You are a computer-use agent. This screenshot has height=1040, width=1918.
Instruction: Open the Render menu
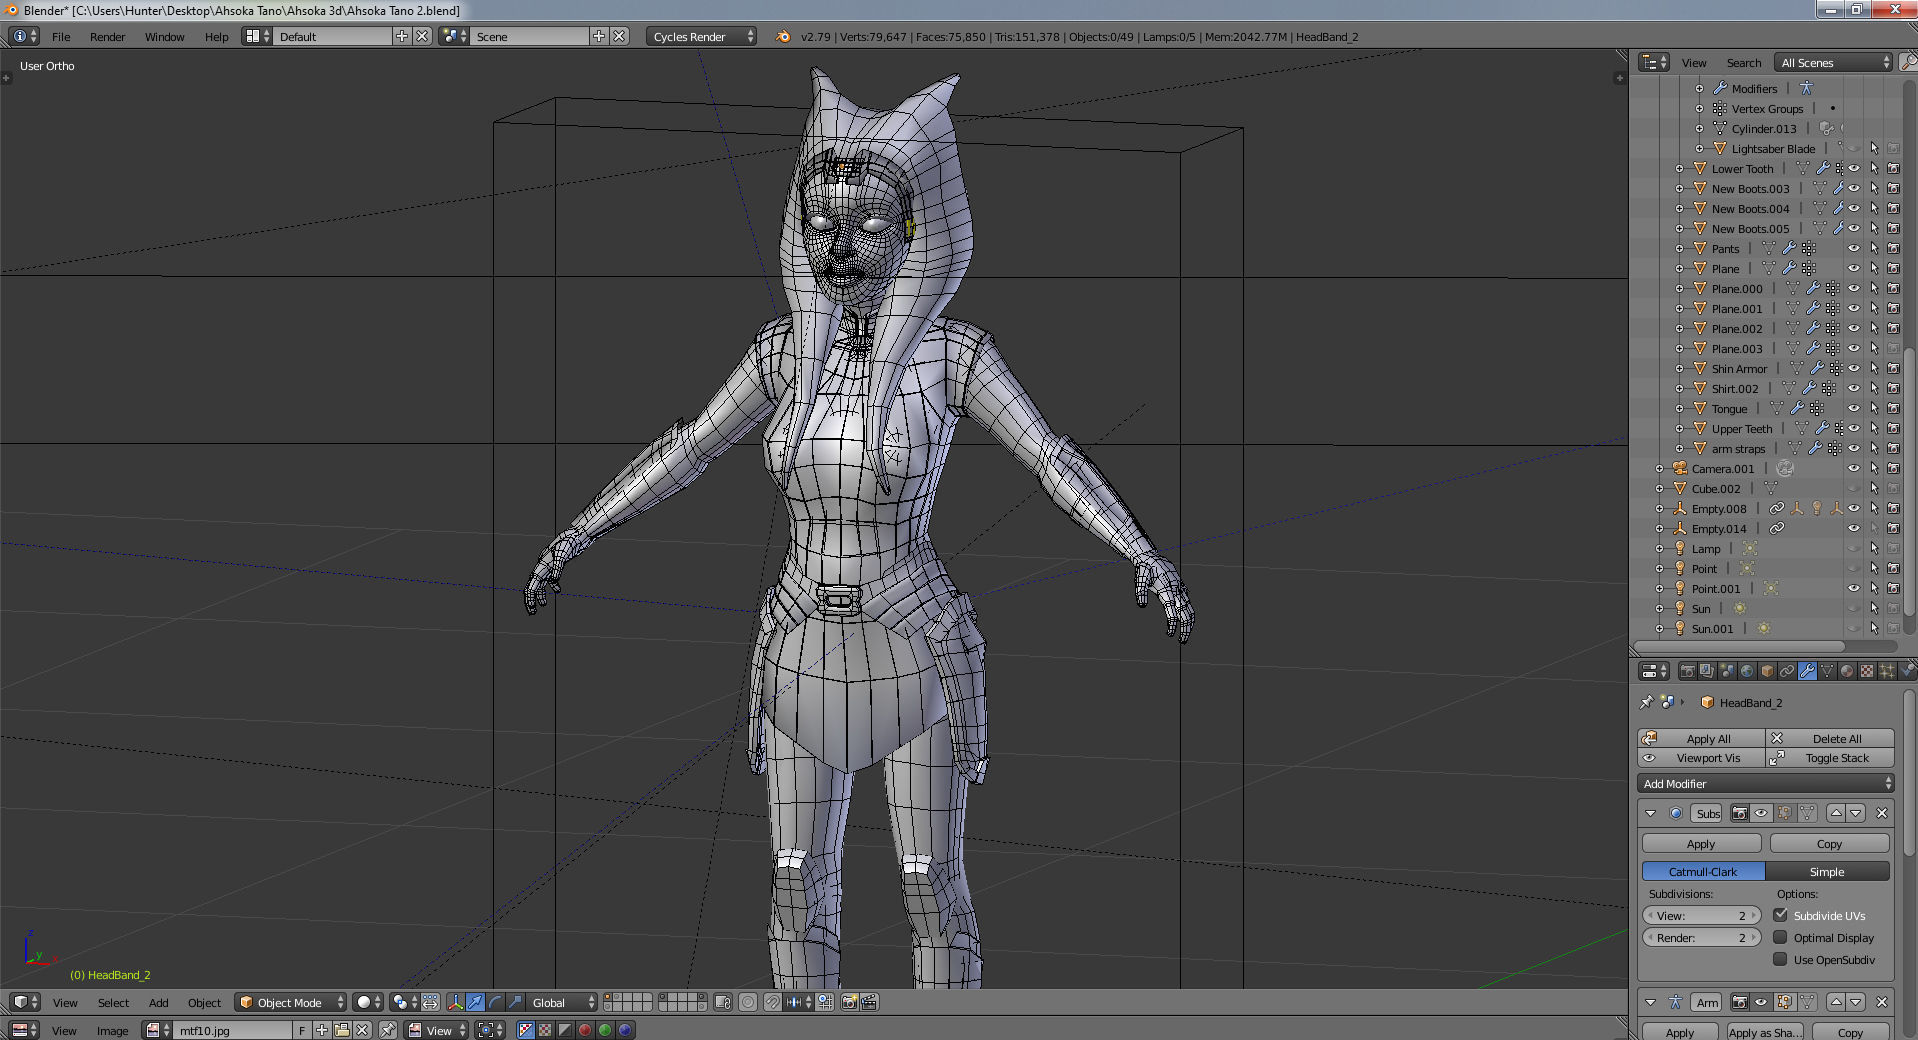(x=107, y=36)
